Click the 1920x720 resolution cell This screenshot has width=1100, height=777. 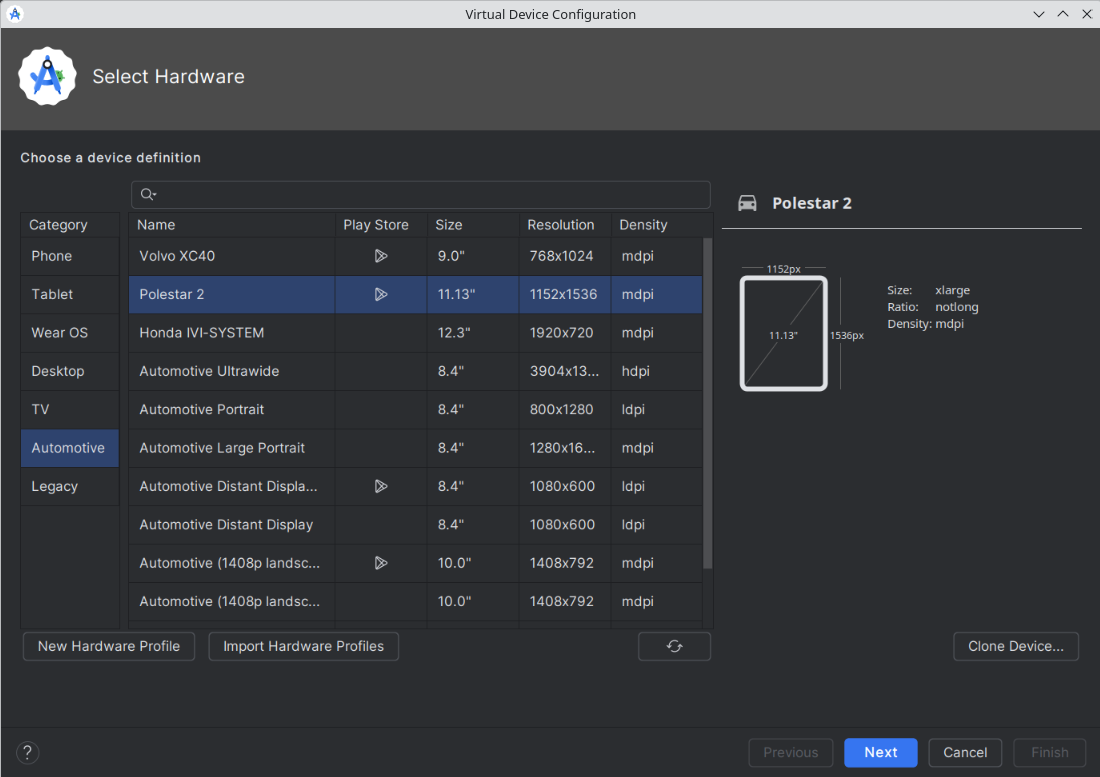(565, 333)
